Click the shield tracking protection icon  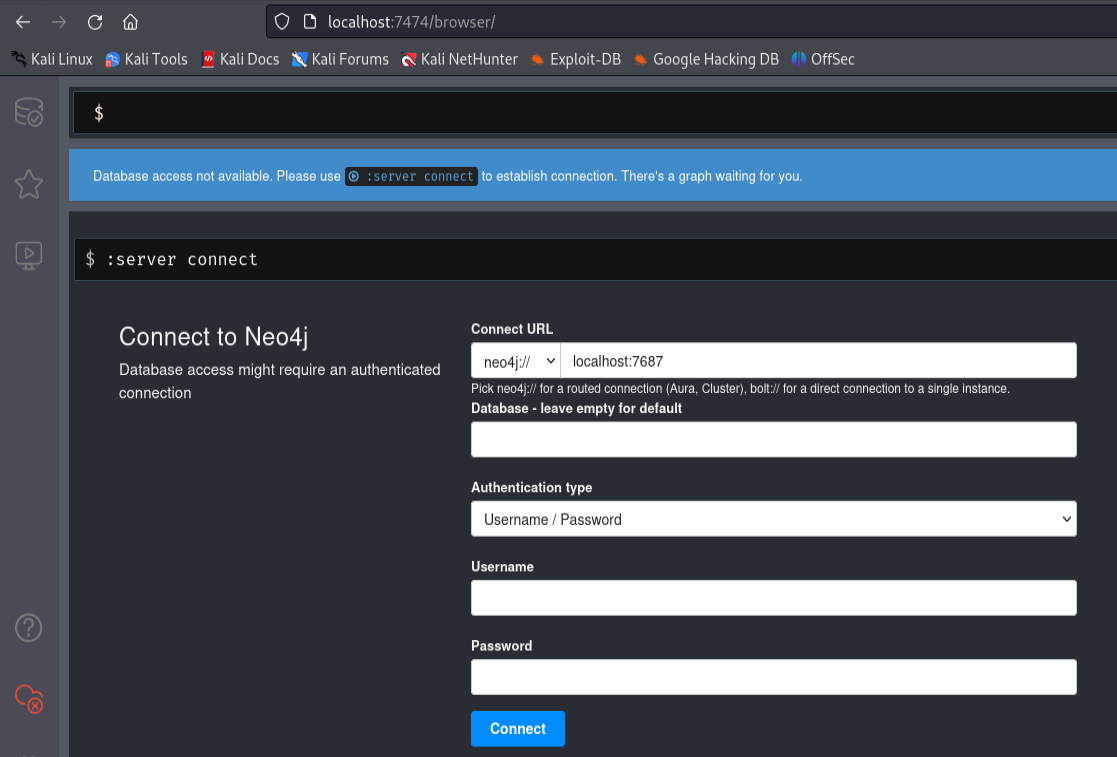click(x=282, y=22)
